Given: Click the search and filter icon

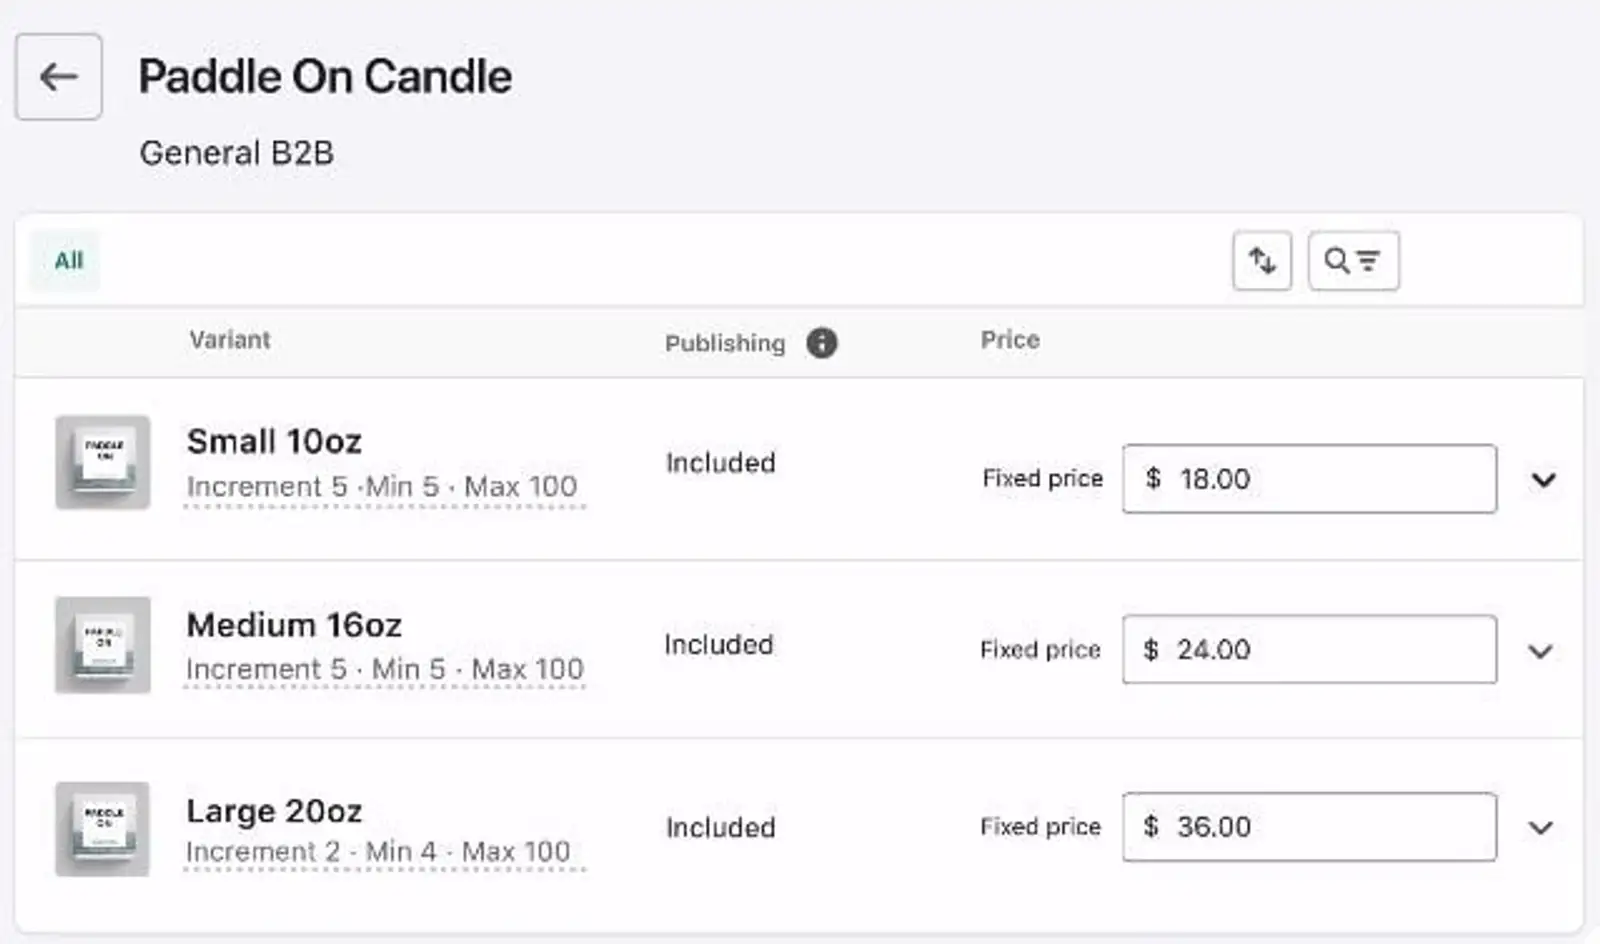Looking at the screenshot, I should tap(1353, 260).
